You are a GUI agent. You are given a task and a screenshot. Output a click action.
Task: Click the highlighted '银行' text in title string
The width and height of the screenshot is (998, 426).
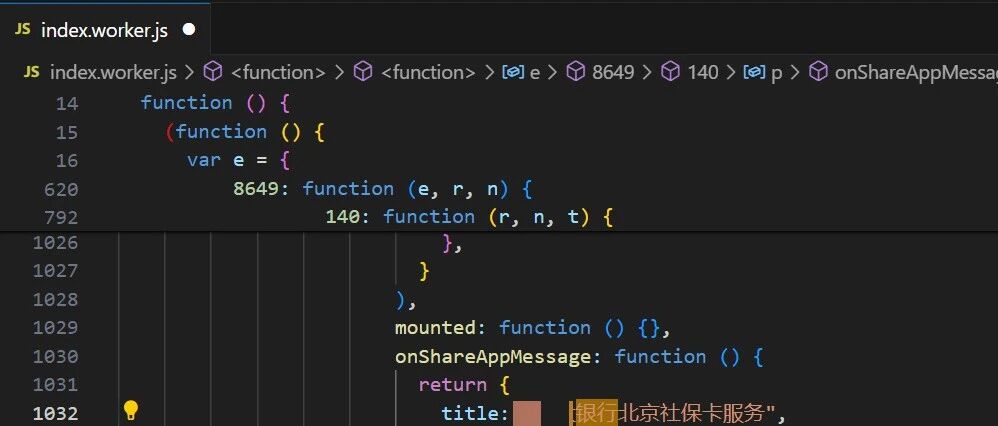point(597,413)
